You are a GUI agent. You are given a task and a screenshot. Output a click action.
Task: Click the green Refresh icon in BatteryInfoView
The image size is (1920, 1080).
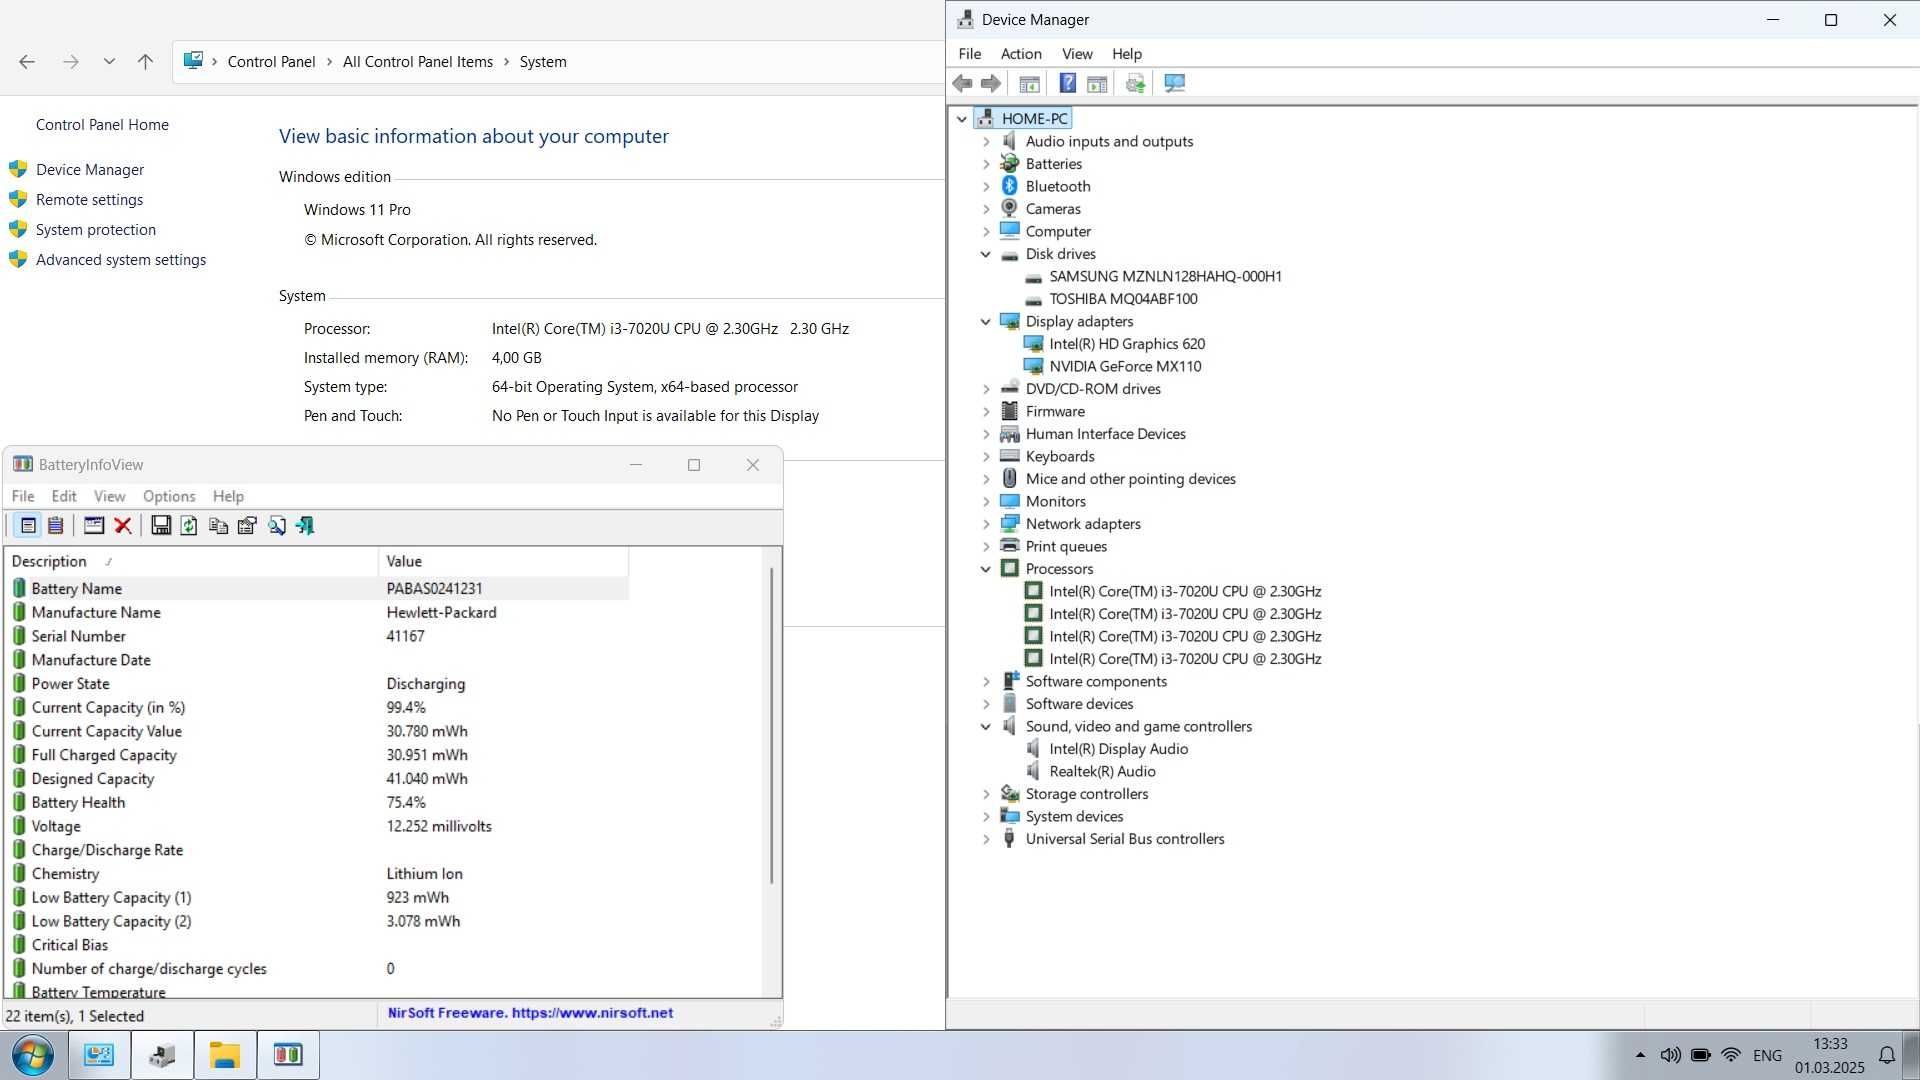[x=189, y=526]
